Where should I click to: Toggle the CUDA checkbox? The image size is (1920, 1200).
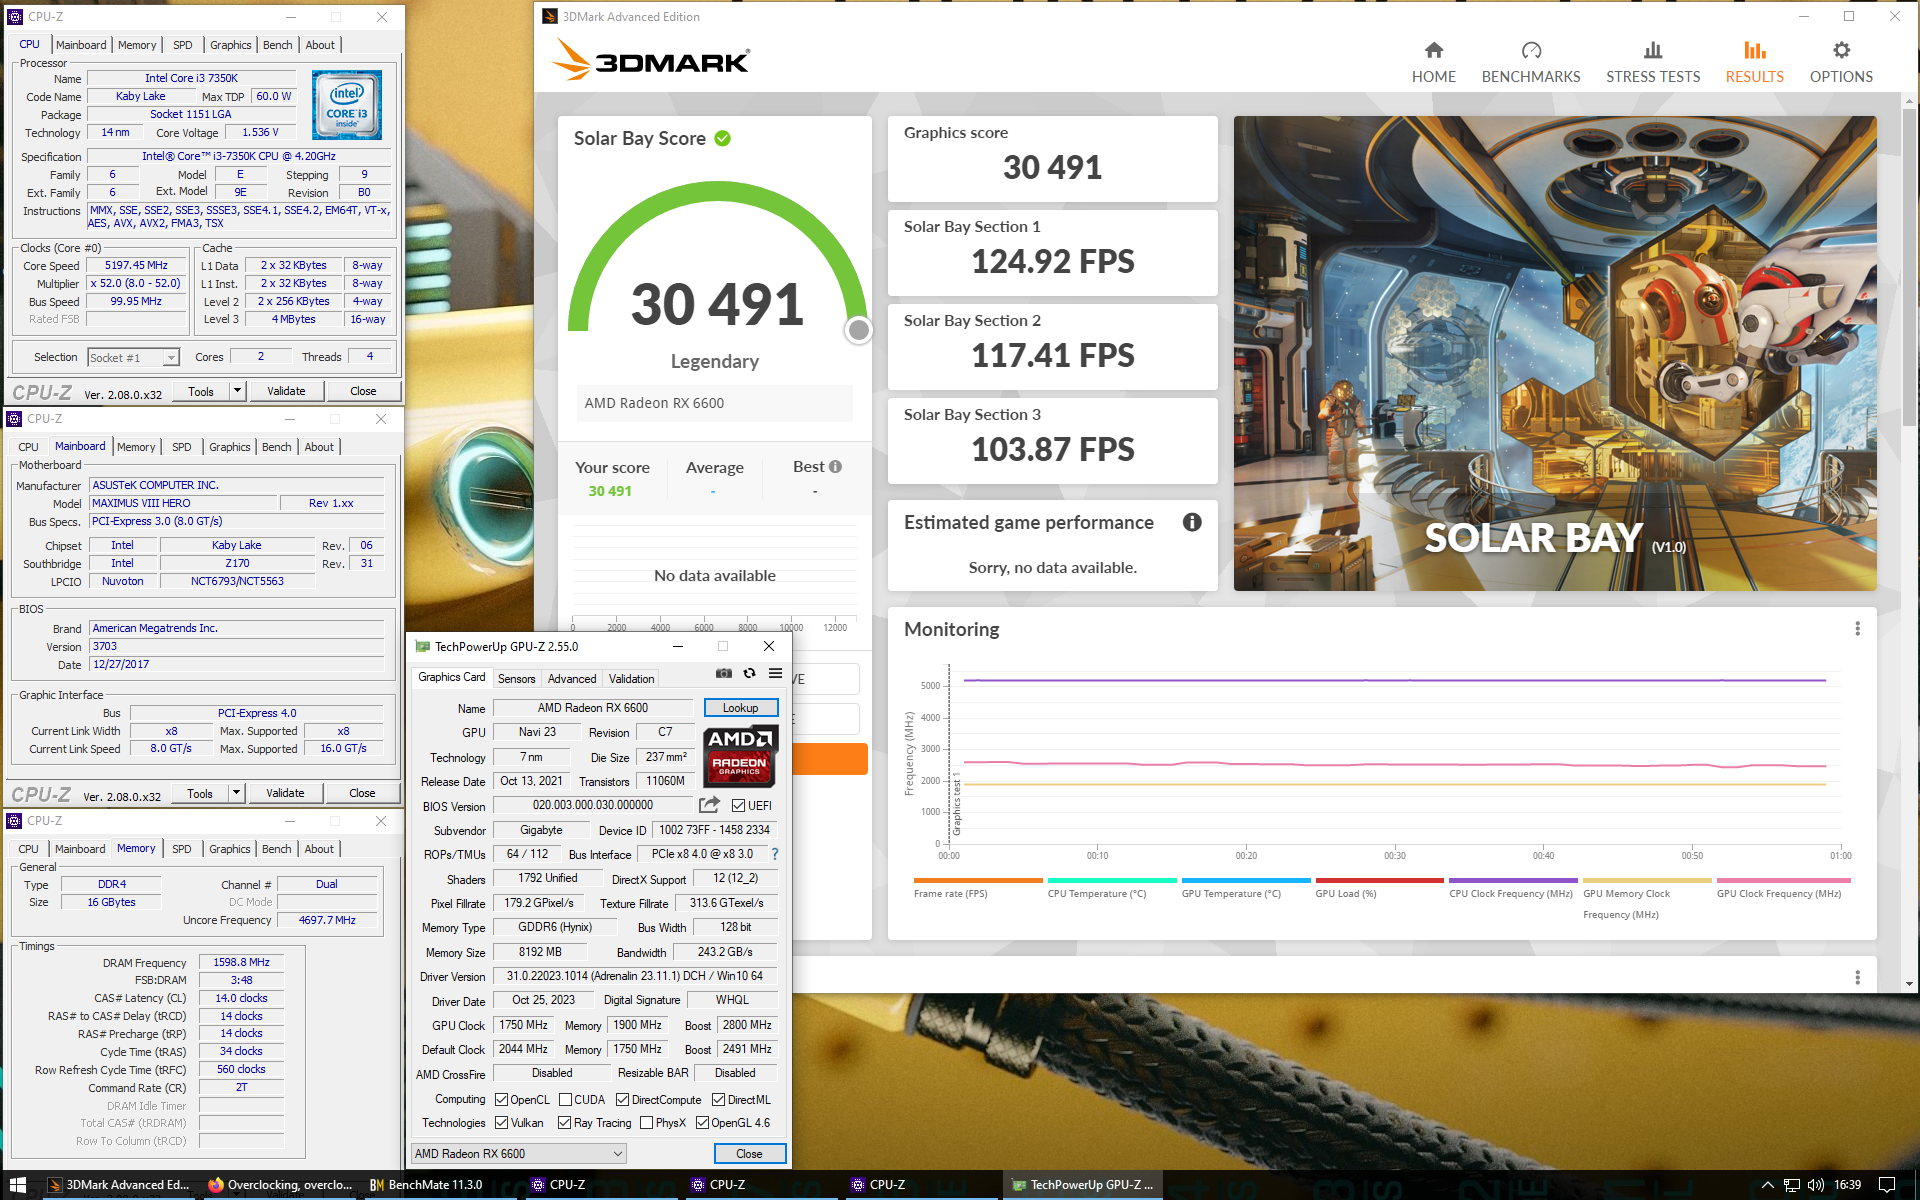[565, 1099]
